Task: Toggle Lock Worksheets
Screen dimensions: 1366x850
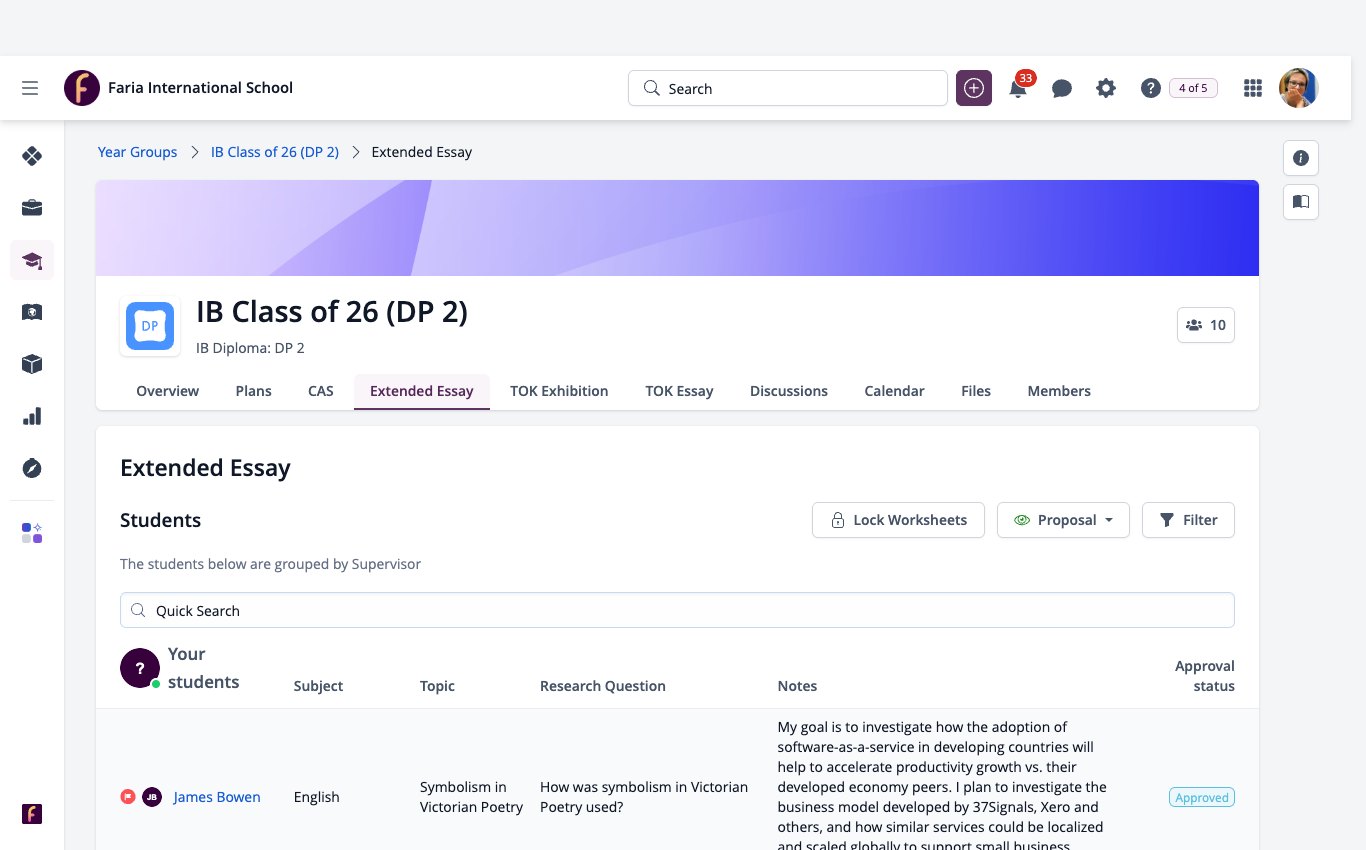Action: click(x=898, y=520)
